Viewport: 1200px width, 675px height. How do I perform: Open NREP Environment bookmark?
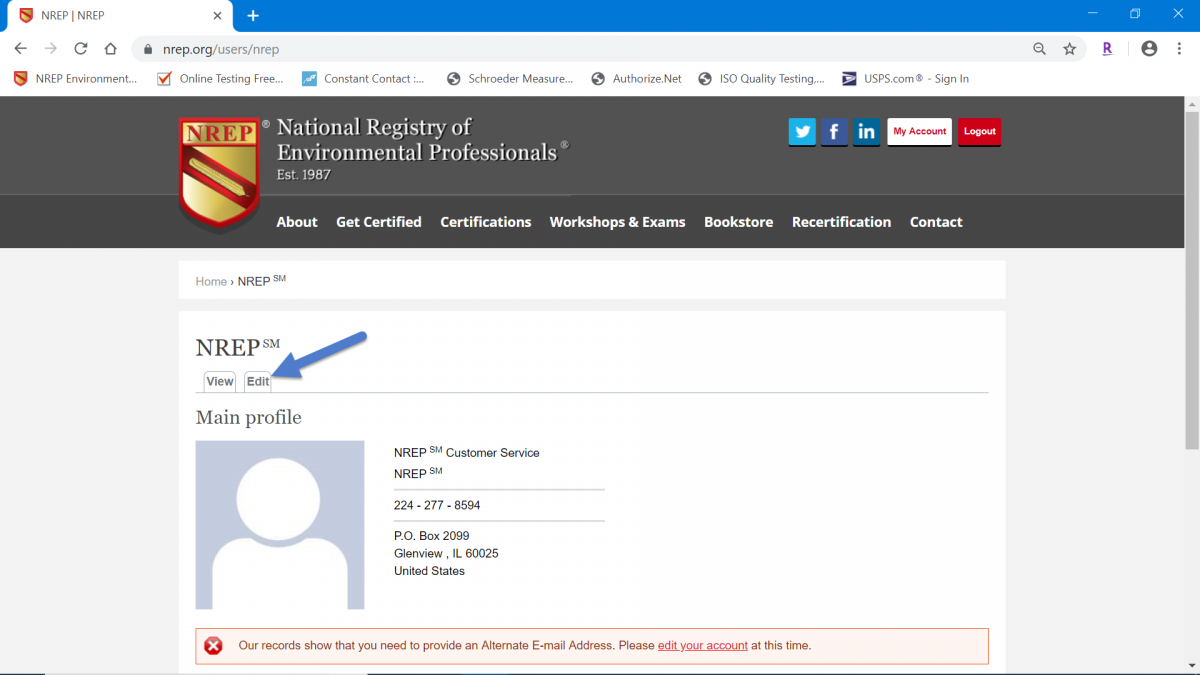click(x=75, y=78)
